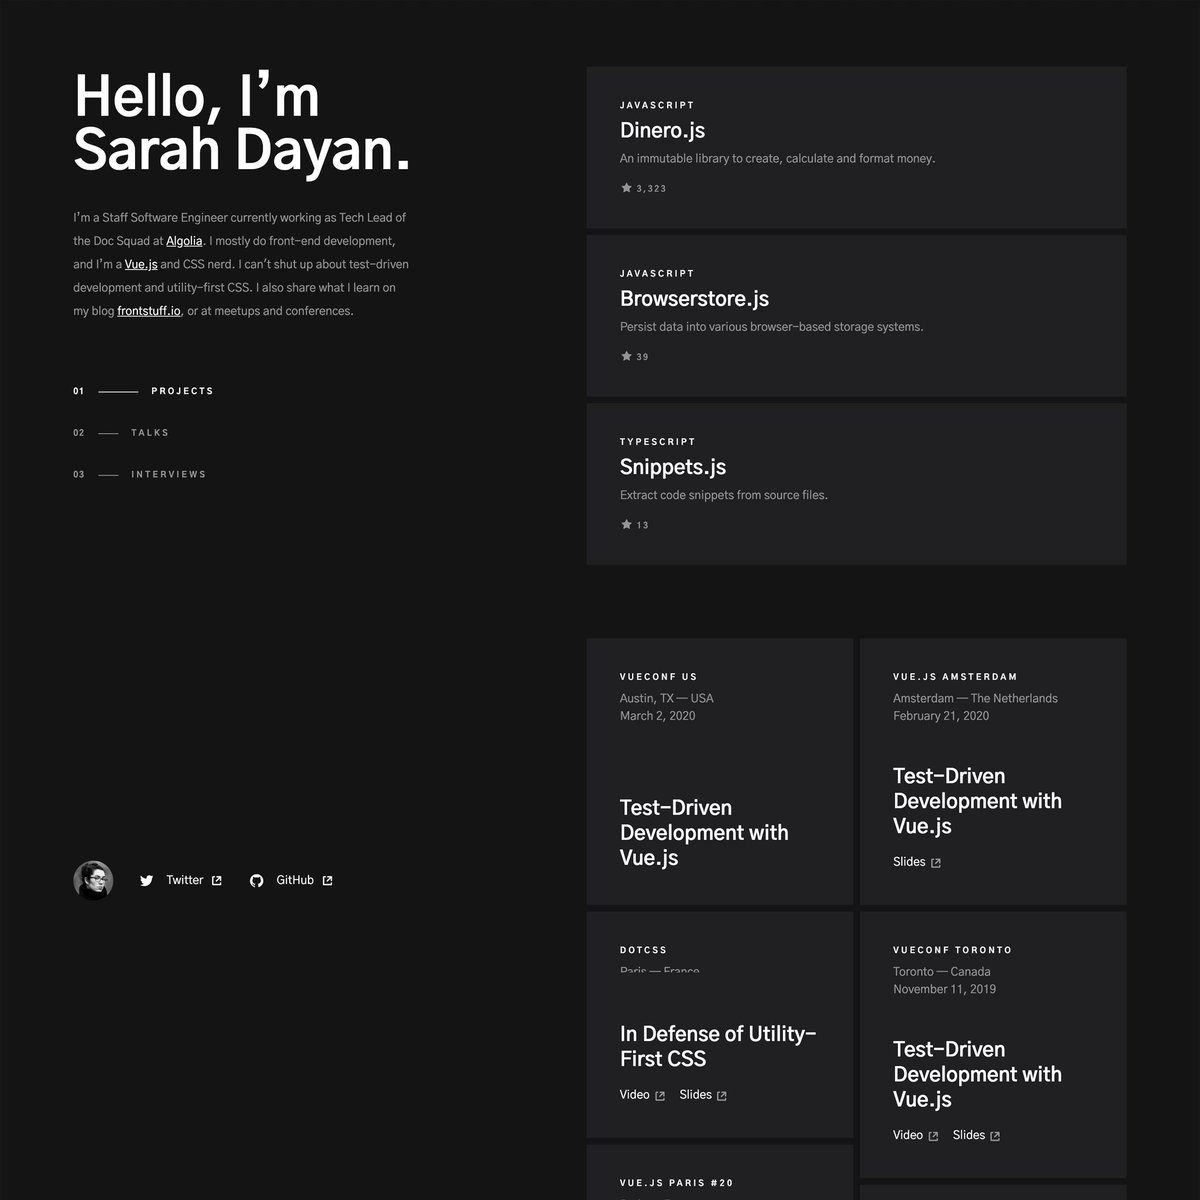1200x1200 pixels.
Task: Open the Snippets.js project title
Action: (672, 467)
